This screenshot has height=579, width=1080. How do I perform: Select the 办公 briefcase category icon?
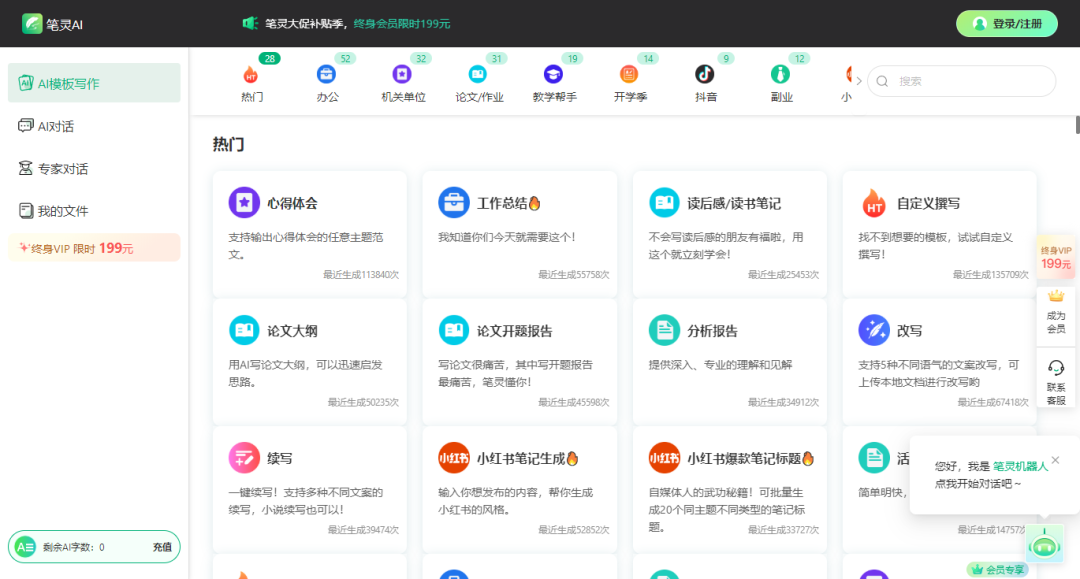(326, 74)
